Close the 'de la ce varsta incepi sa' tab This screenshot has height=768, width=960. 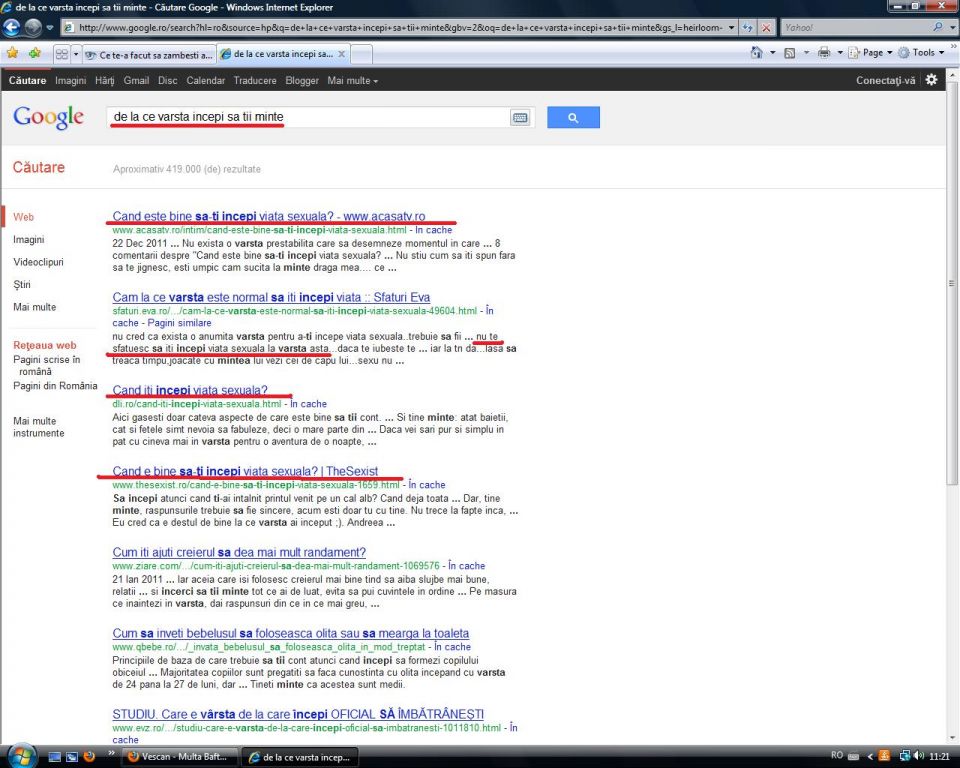point(342,54)
